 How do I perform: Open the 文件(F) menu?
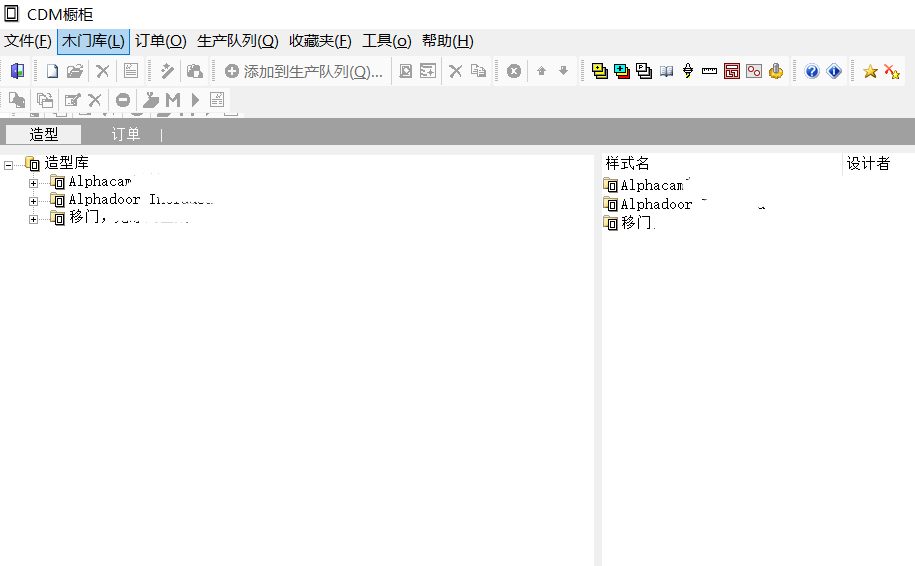point(28,41)
